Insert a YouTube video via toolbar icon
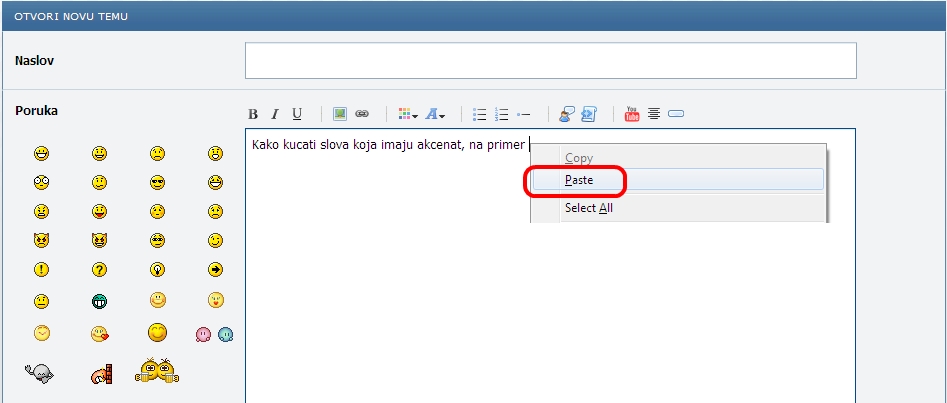This screenshot has height=403, width=947. [632, 114]
